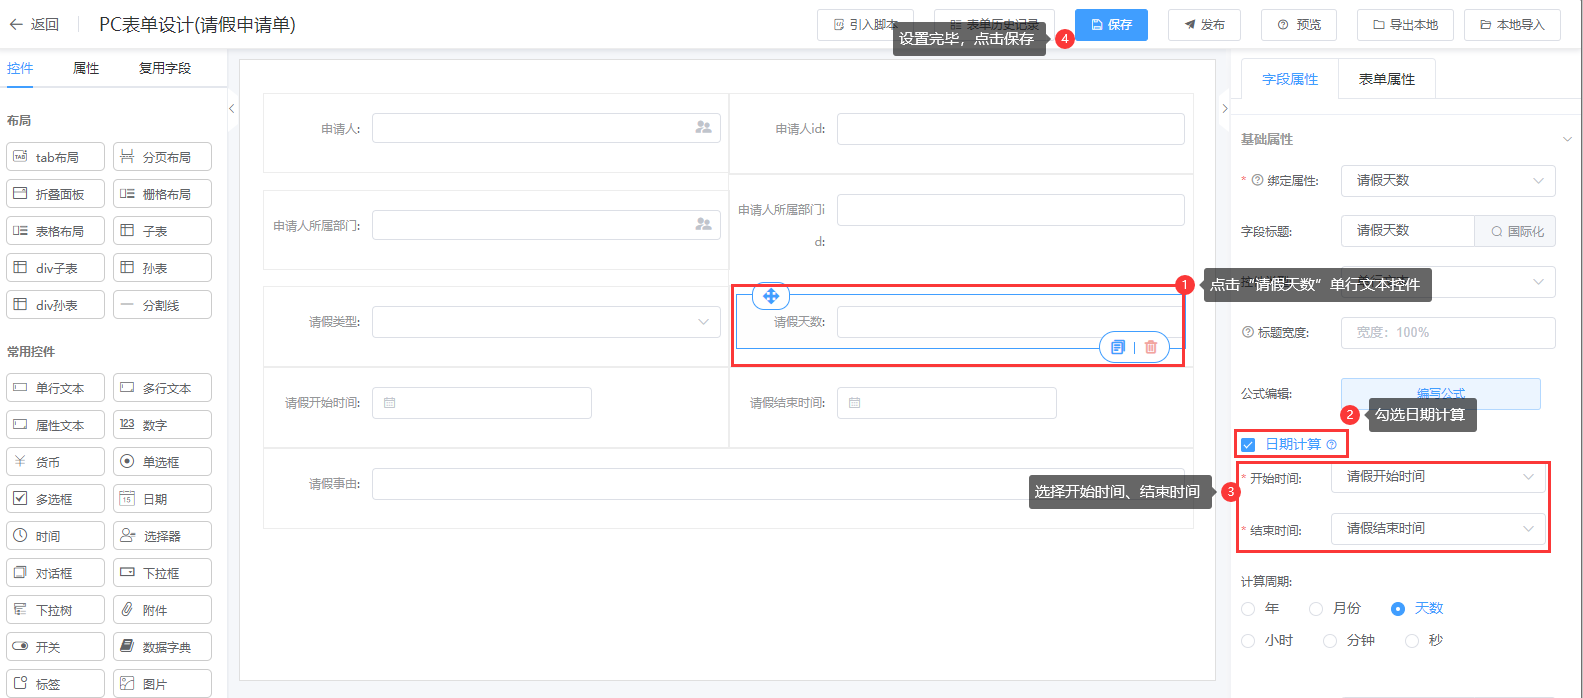The height and width of the screenshot is (698, 1583).
Task: Insert a 孙表 control
Action: (162, 268)
